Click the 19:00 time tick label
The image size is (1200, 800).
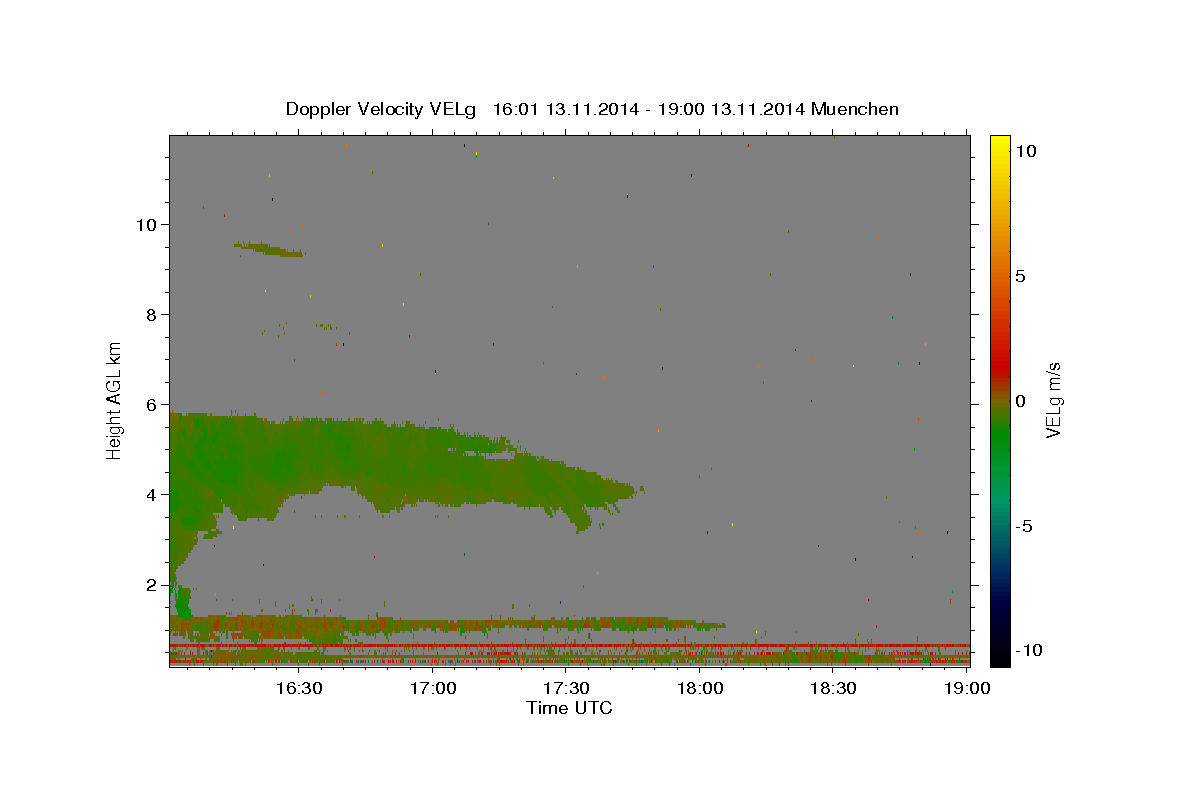[x=967, y=688]
